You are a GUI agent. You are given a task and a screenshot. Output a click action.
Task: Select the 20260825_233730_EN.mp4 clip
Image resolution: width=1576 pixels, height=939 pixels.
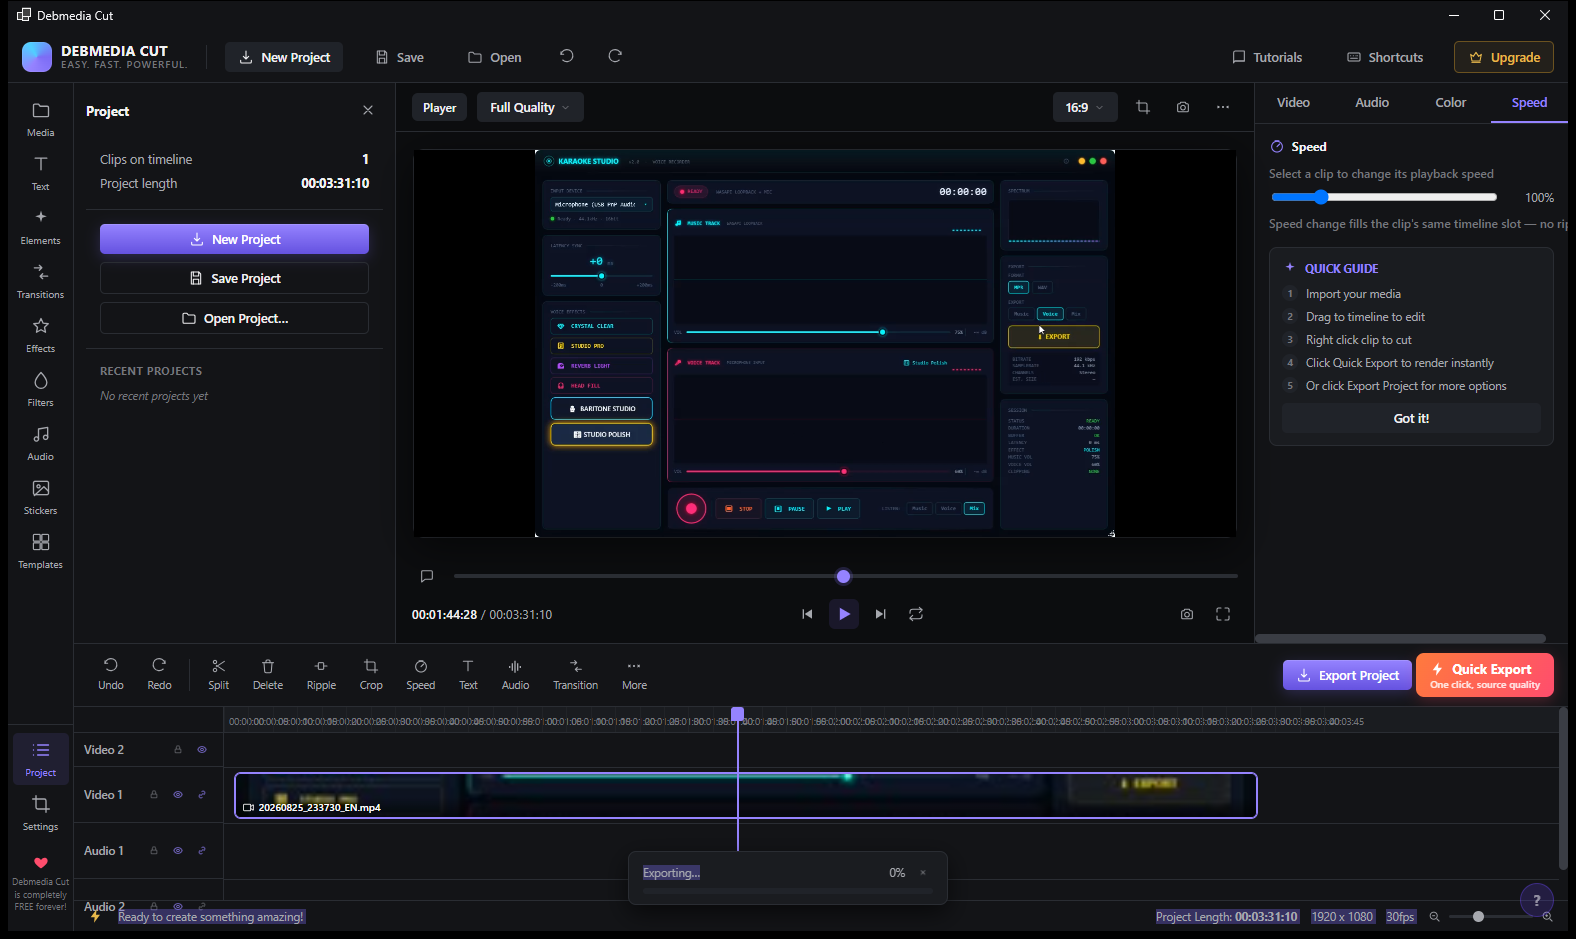(x=746, y=796)
